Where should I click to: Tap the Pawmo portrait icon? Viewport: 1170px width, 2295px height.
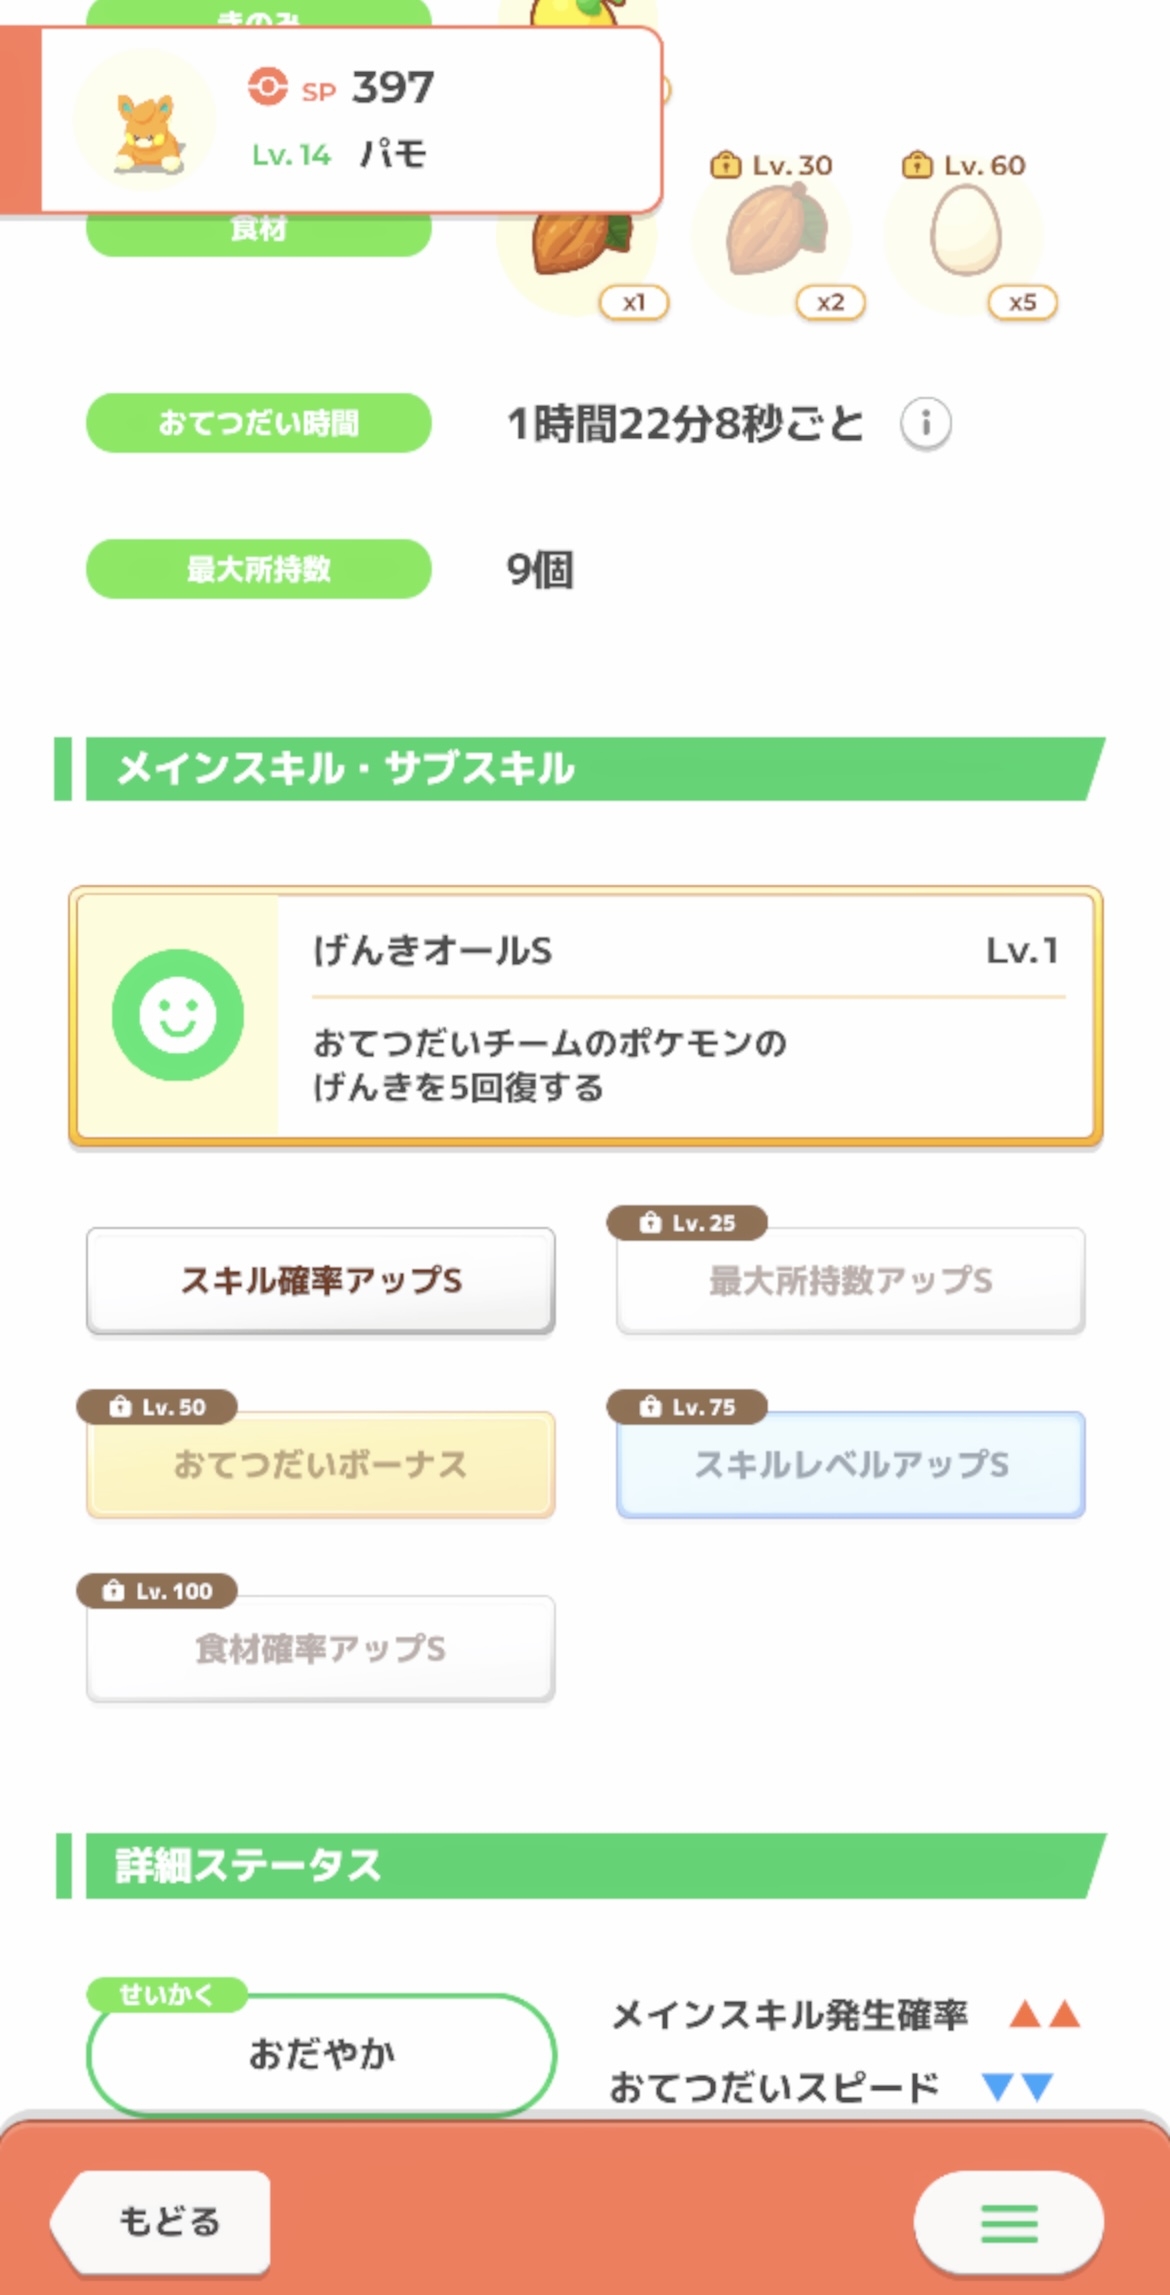point(146,122)
